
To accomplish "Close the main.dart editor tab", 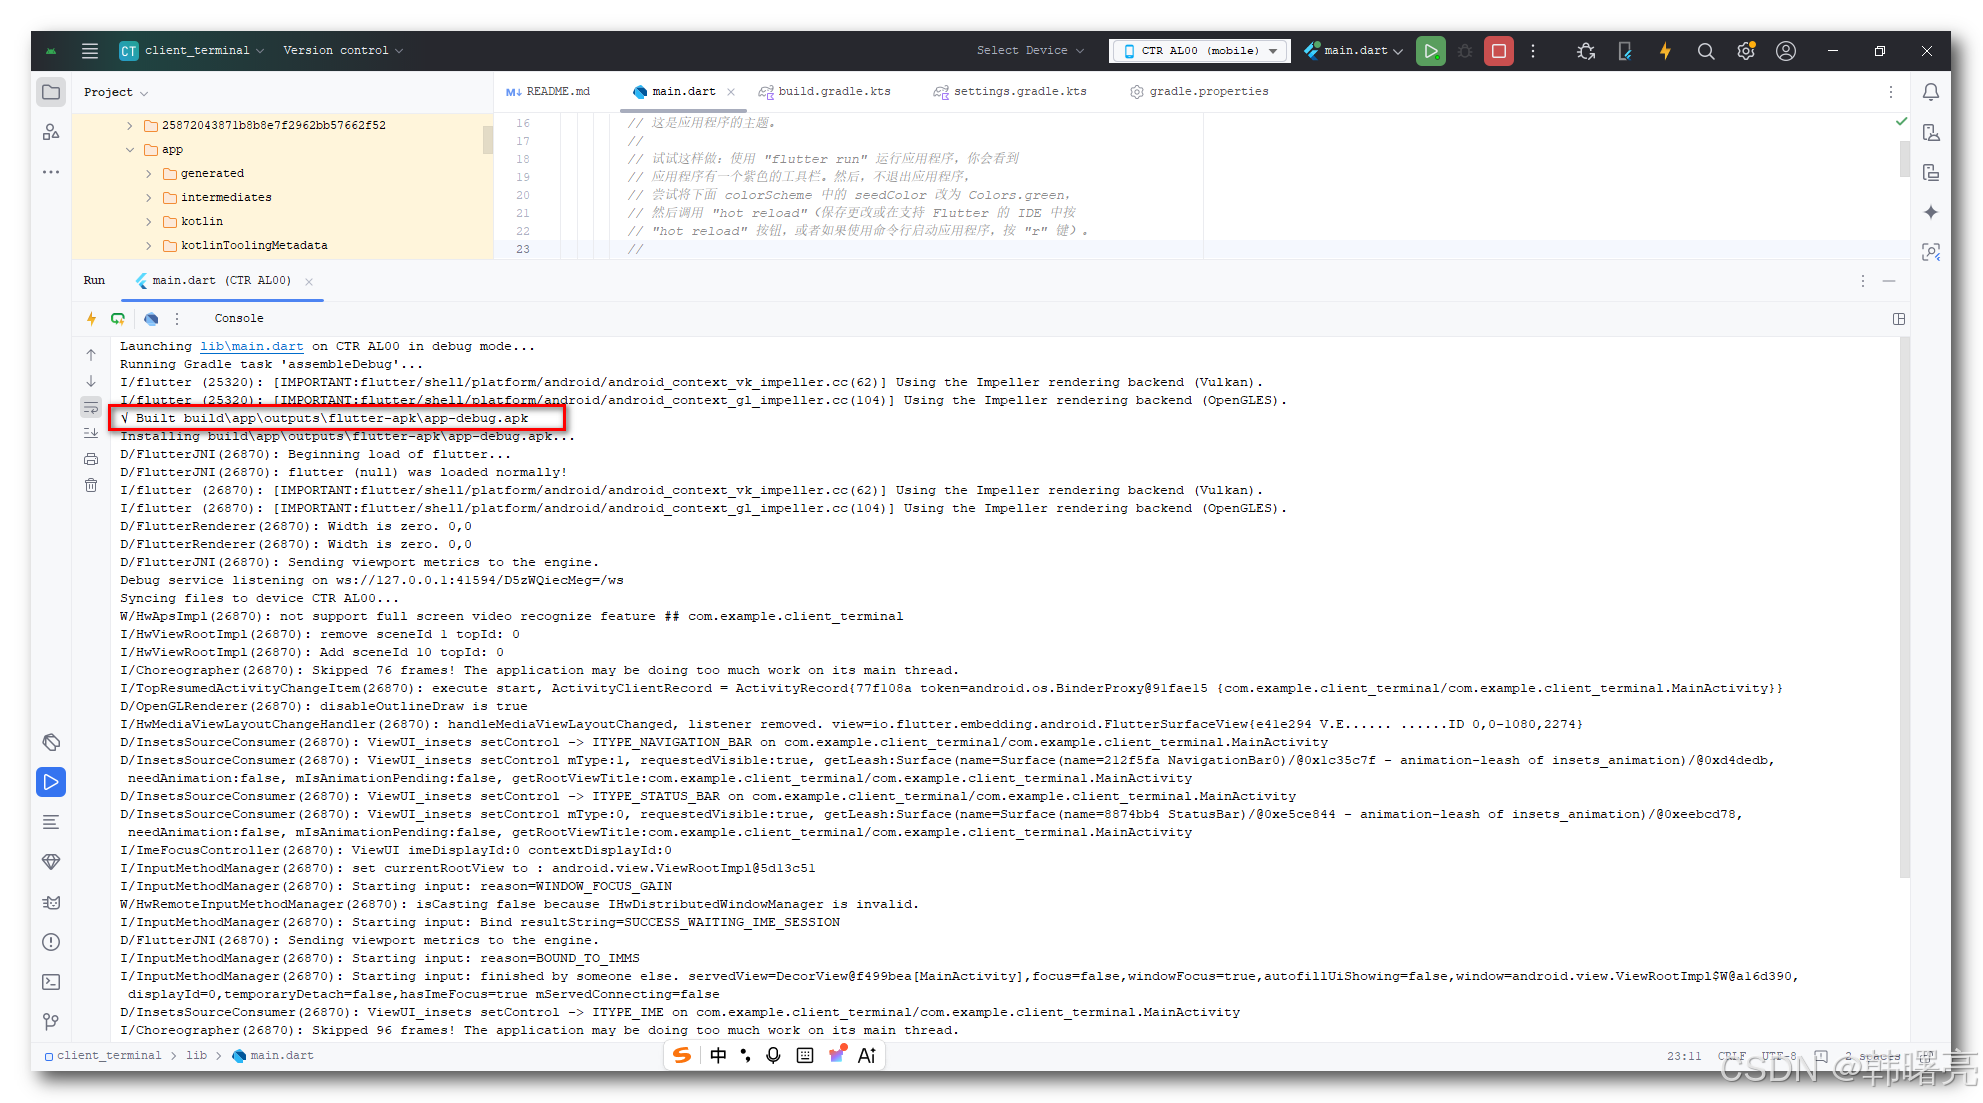I will 731,92.
